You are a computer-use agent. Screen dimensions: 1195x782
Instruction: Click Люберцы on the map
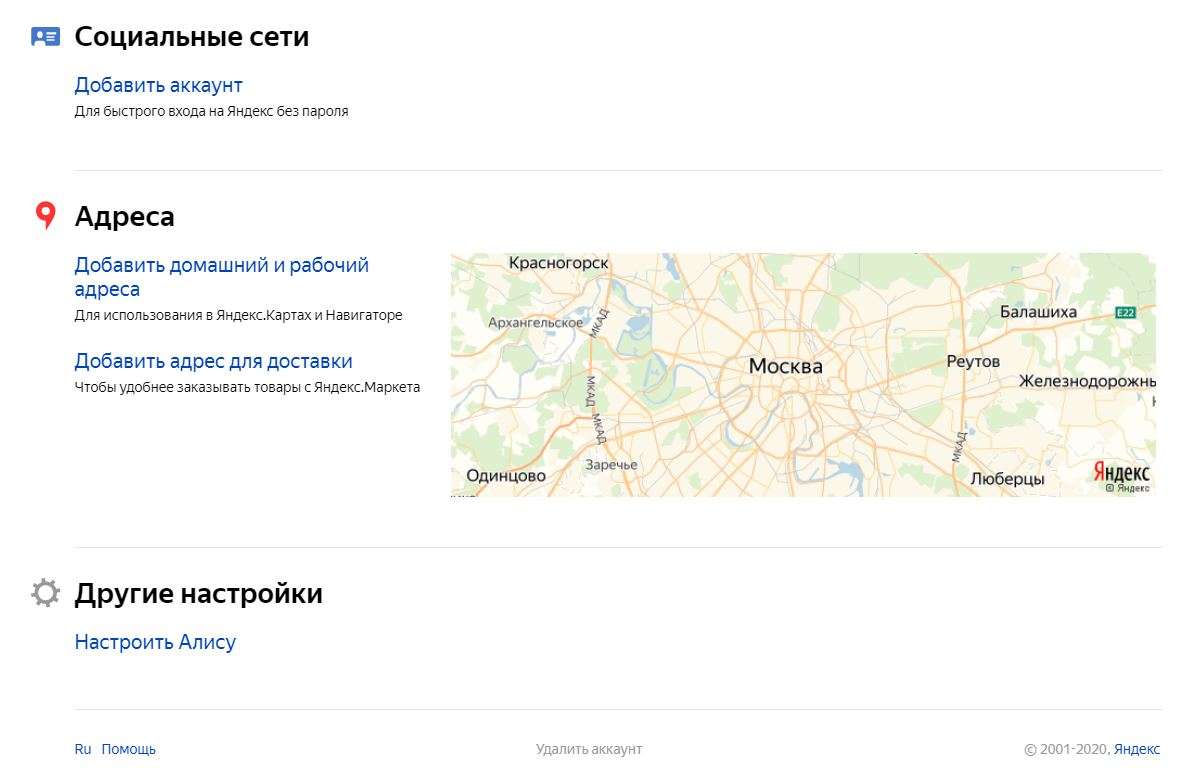click(x=1007, y=479)
